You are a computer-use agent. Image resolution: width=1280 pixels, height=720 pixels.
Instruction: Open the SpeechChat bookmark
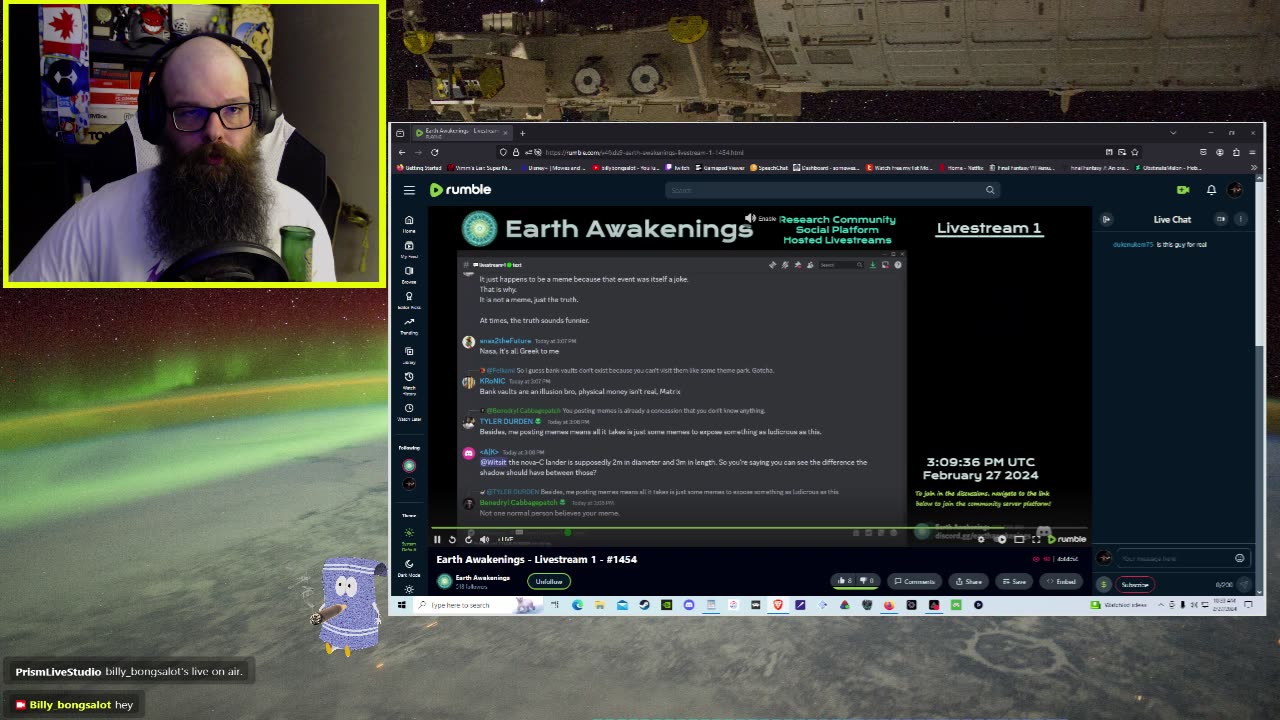point(772,168)
